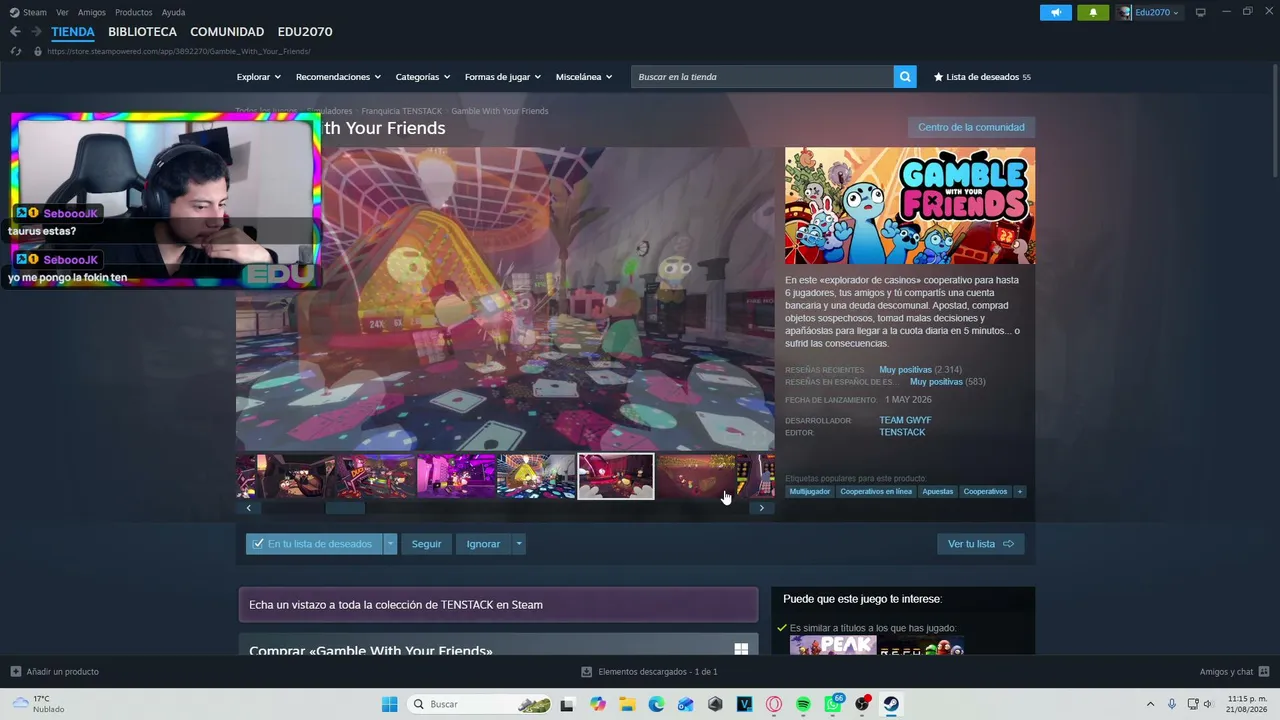The height and width of the screenshot is (720, 1280).
Task: Switch to the BIBLIOTECA tab
Action: click(x=143, y=32)
